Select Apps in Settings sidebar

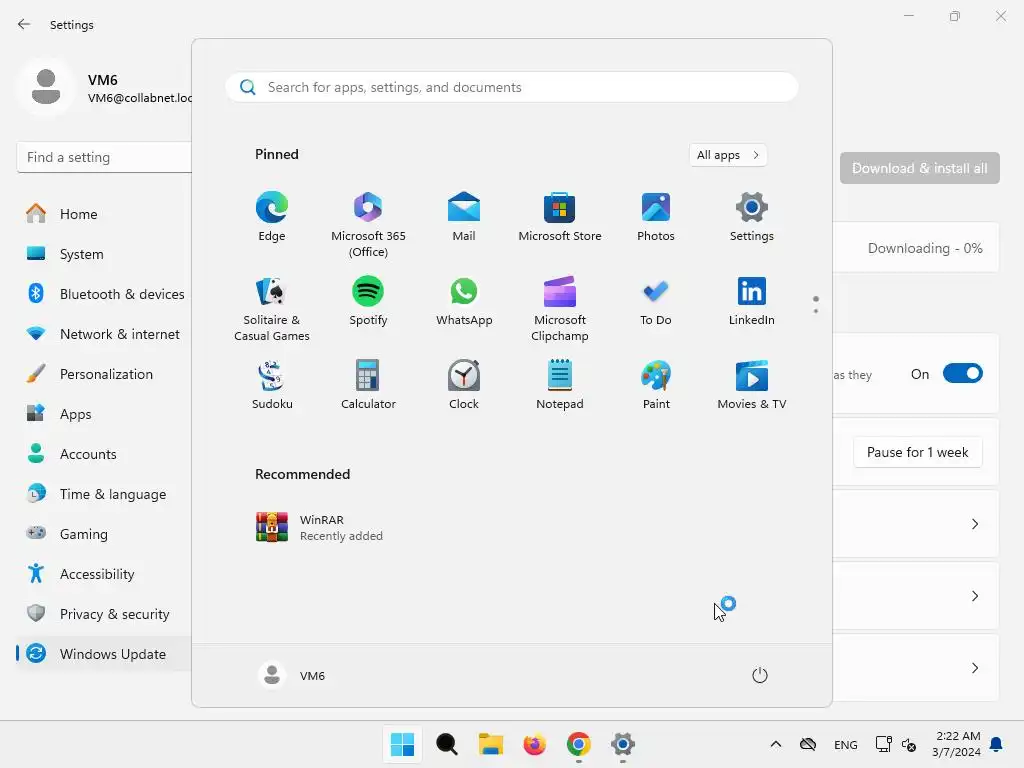click(104, 414)
